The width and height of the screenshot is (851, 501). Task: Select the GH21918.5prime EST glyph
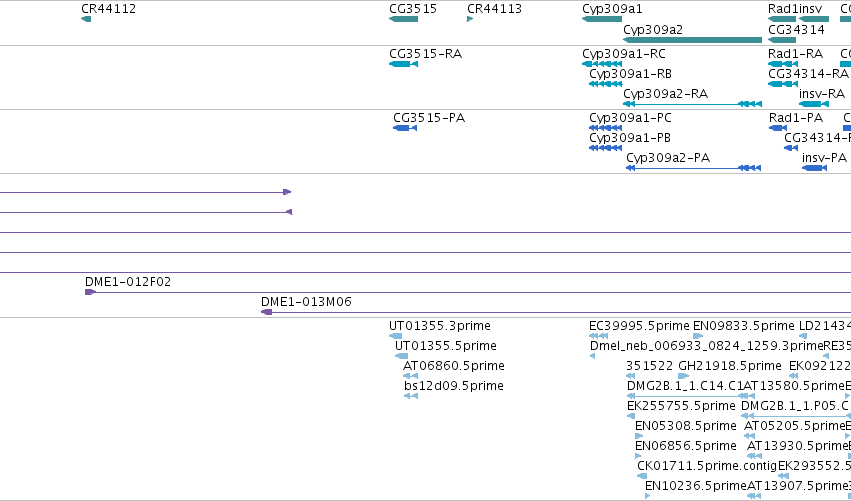pyautogui.click(x=684, y=376)
